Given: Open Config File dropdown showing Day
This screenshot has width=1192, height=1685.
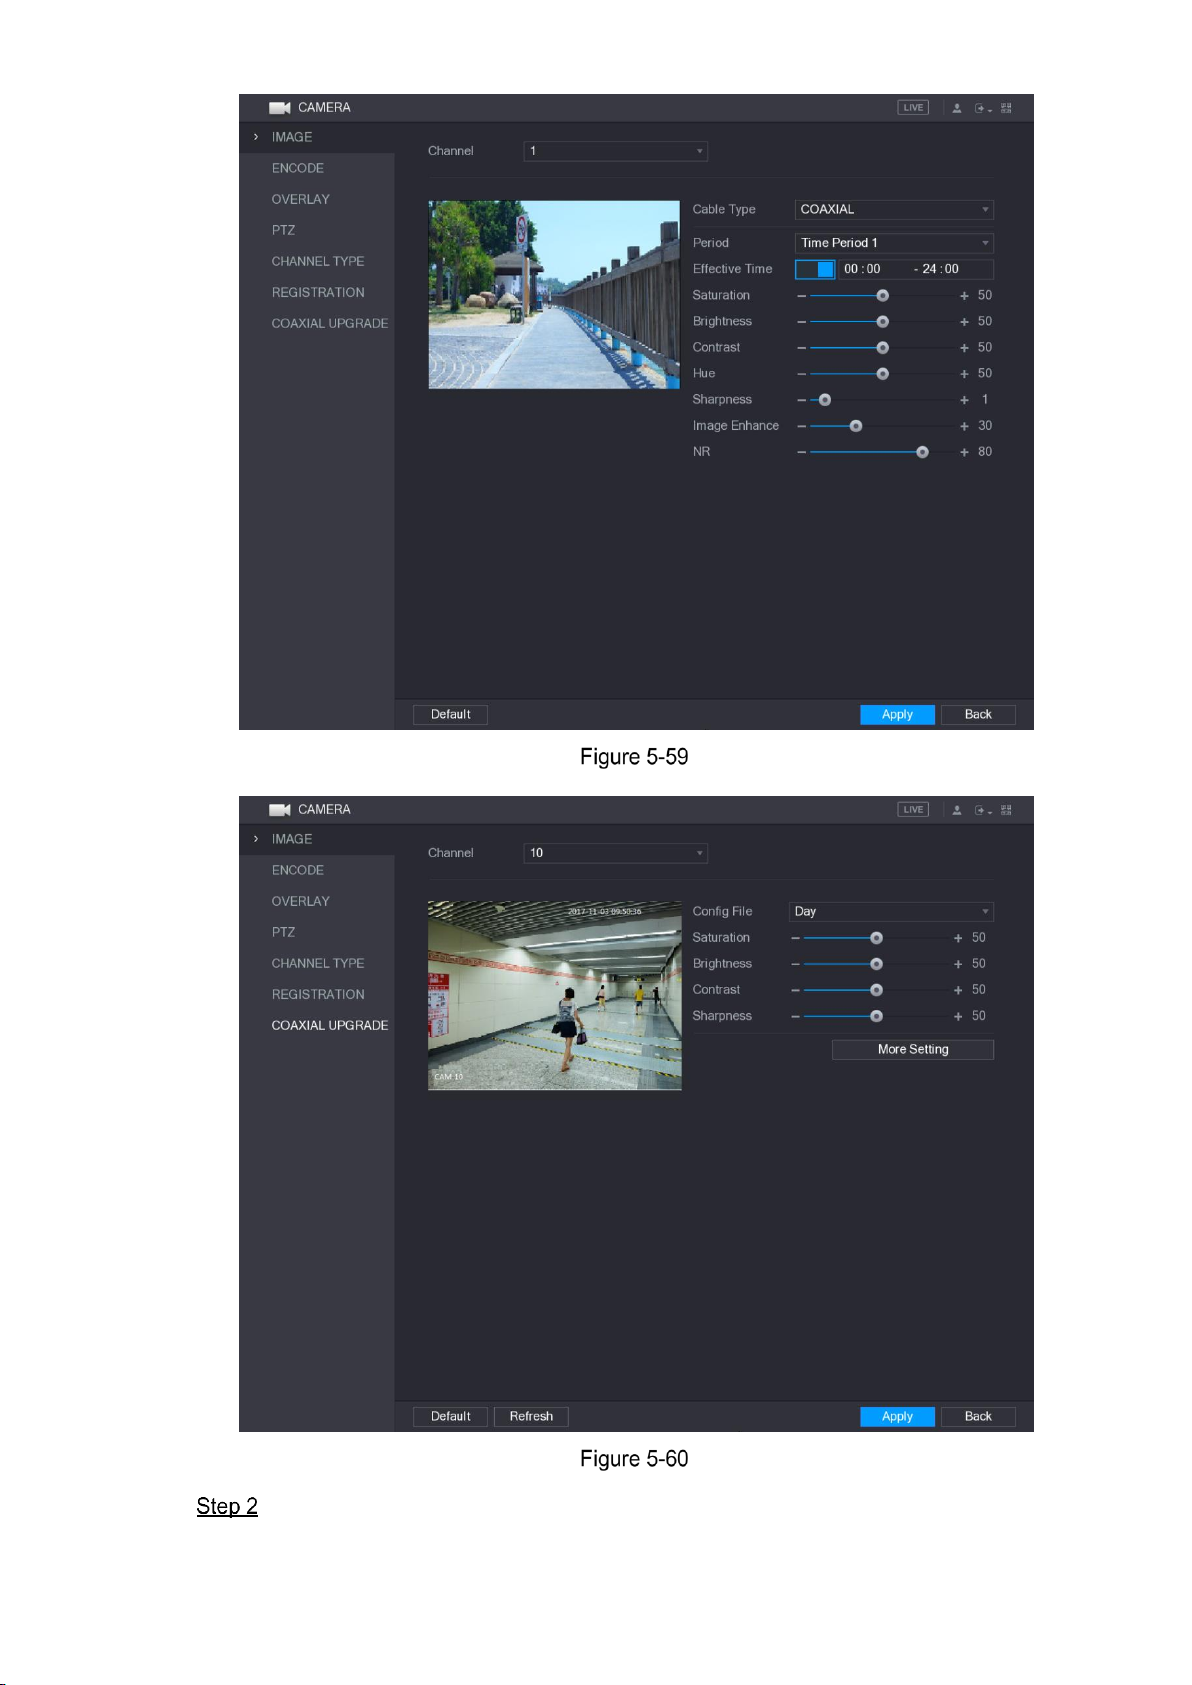Looking at the screenshot, I should pyautogui.click(x=891, y=912).
